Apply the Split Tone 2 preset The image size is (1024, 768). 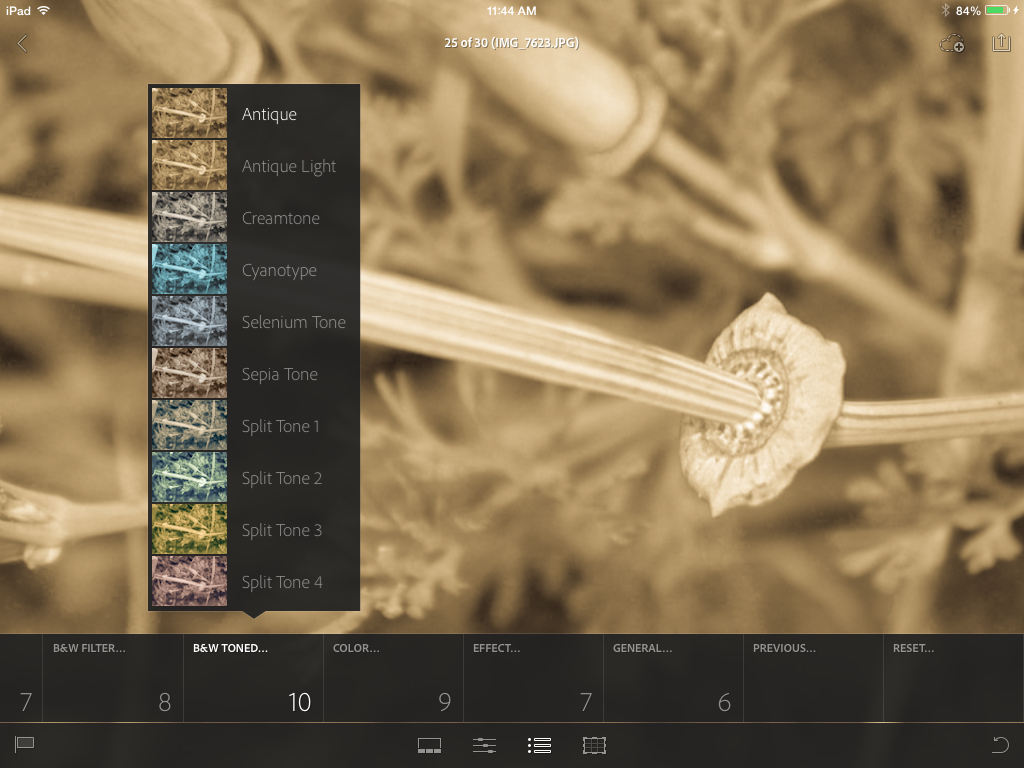click(x=255, y=478)
